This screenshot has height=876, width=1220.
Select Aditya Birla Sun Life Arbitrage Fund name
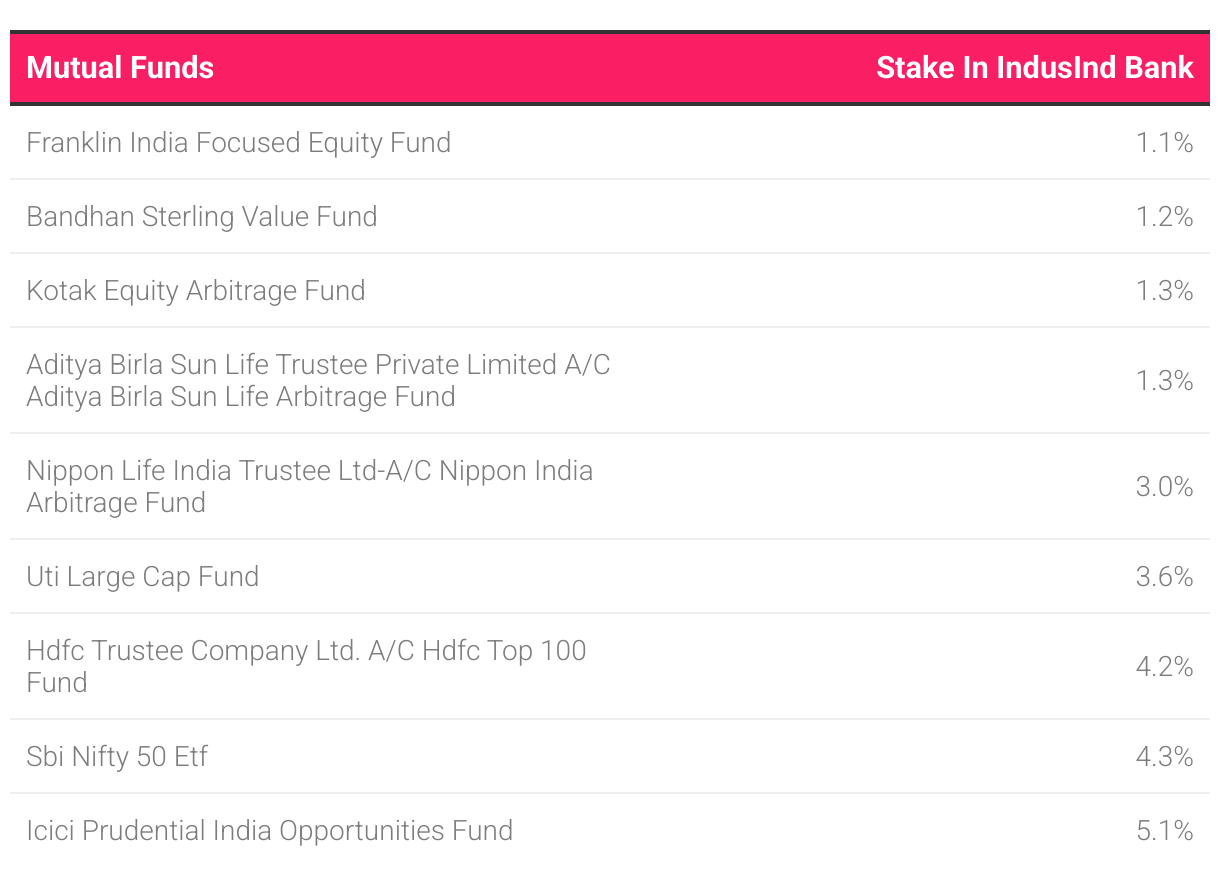[318, 381]
